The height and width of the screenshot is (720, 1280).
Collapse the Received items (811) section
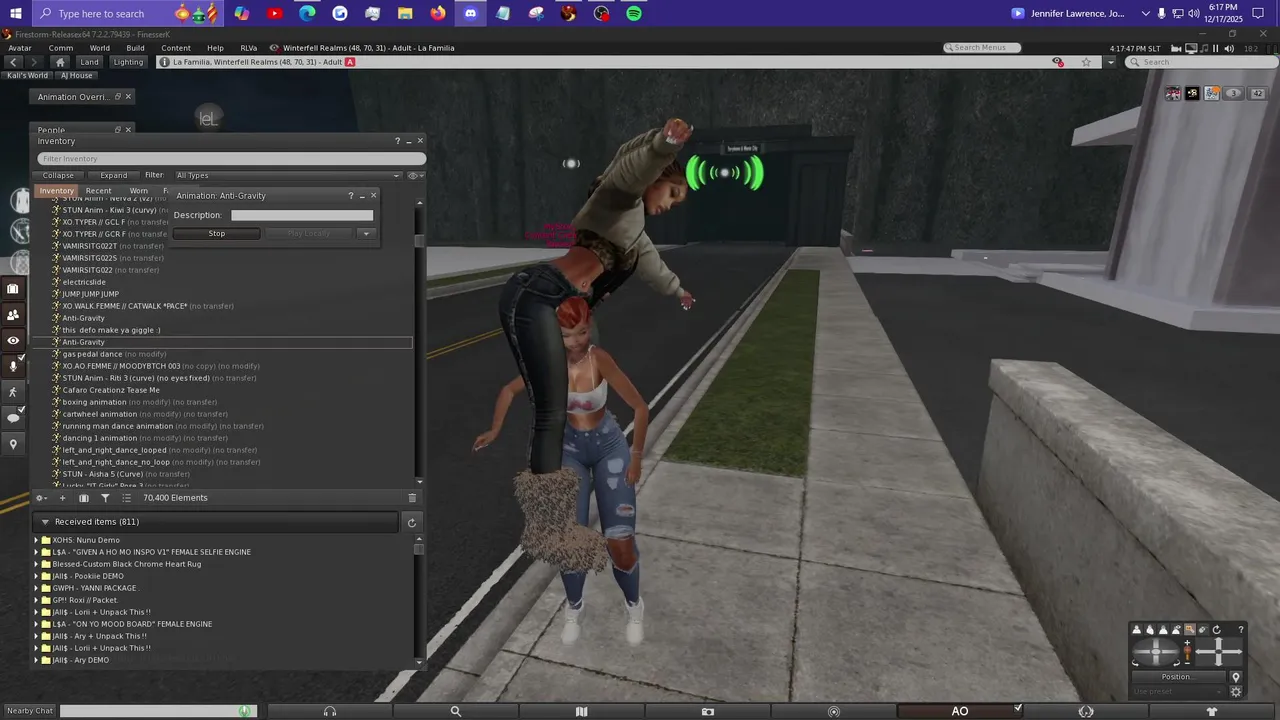(45, 522)
